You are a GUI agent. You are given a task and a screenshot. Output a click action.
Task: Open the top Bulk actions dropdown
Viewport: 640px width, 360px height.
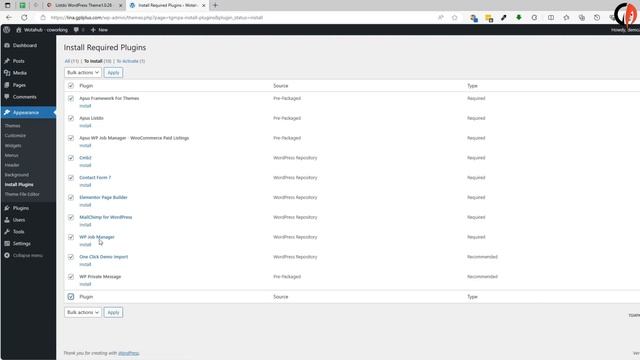(x=83, y=72)
